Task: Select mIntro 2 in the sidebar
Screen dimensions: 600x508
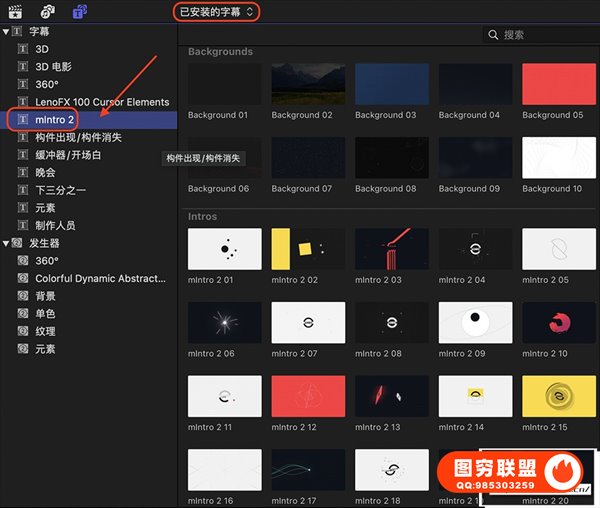Action: [x=57, y=120]
